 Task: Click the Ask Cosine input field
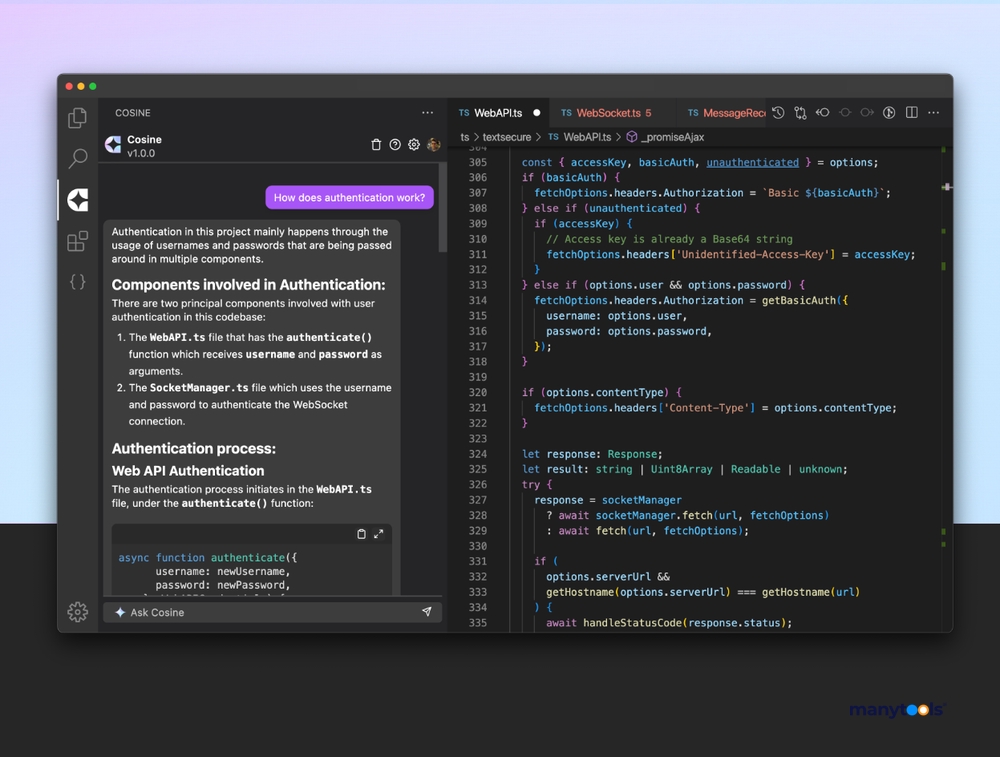(272, 612)
